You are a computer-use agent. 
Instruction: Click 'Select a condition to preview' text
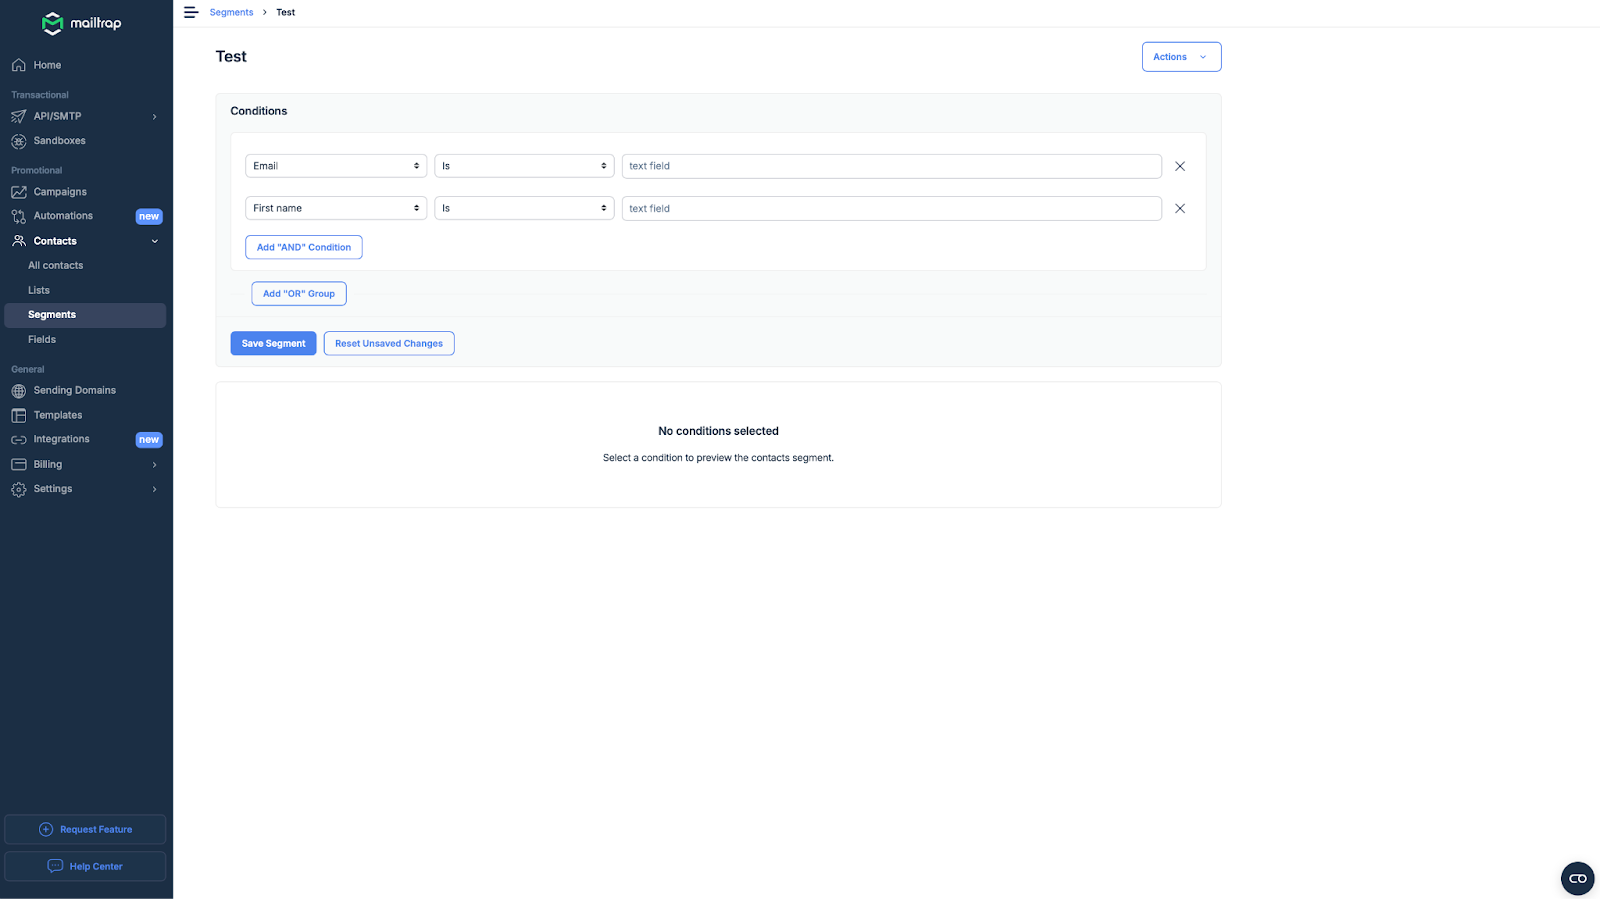pos(718,458)
